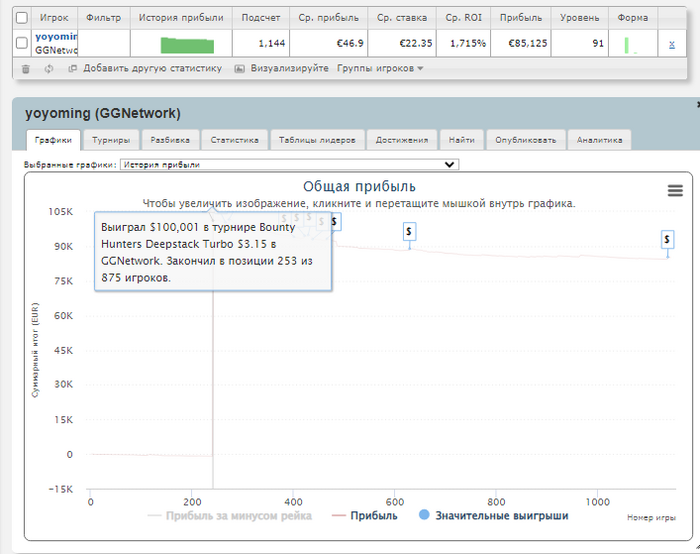Sort by the Уровень column header
Viewport: 700px width, 554px height.
coord(579,18)
